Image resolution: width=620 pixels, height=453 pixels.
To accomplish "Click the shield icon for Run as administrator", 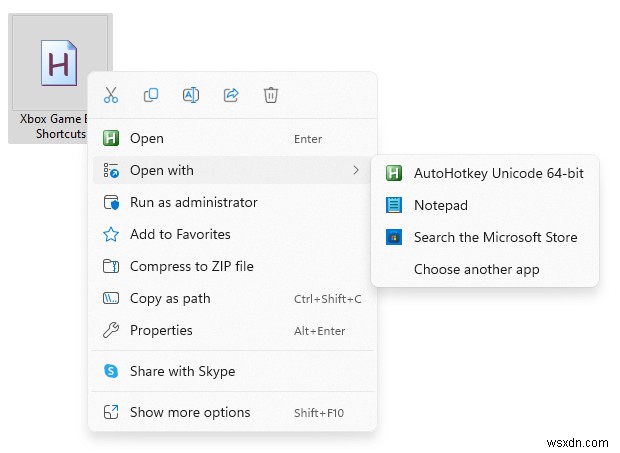I will pos(111,202).
